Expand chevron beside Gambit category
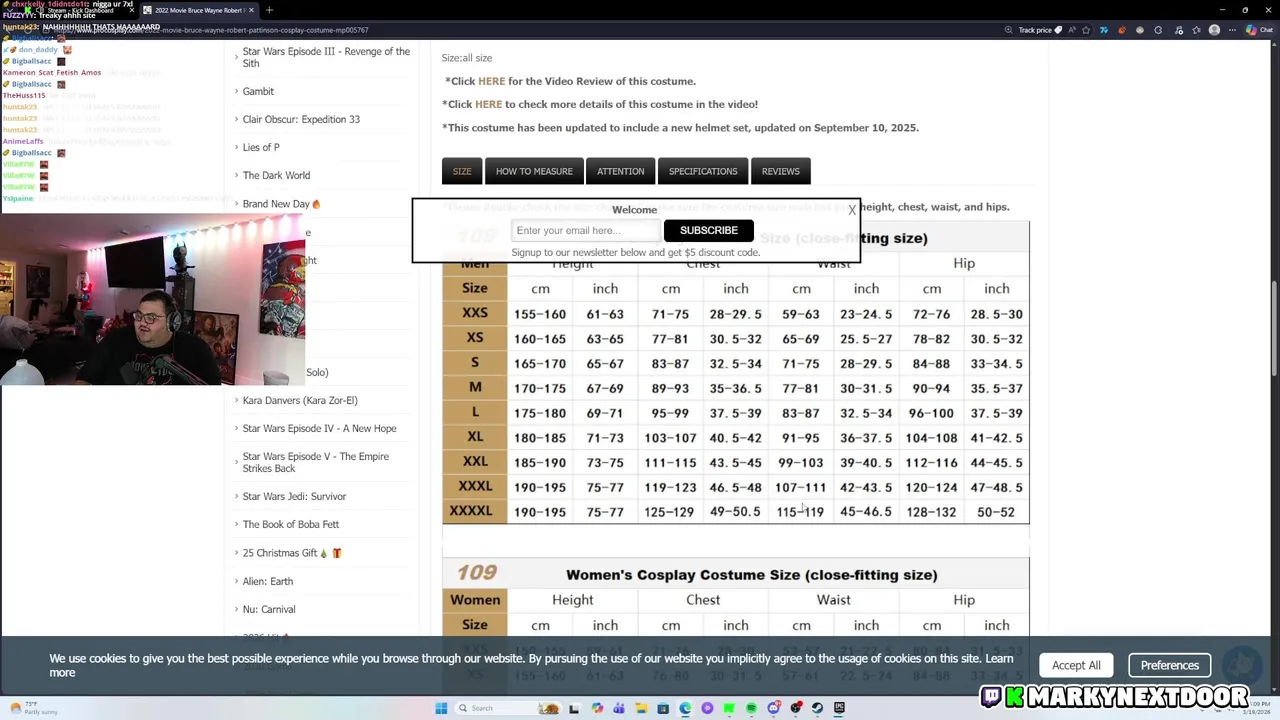Image resolution: width=1280 pixels, height=720 pixels. [236, 91]
